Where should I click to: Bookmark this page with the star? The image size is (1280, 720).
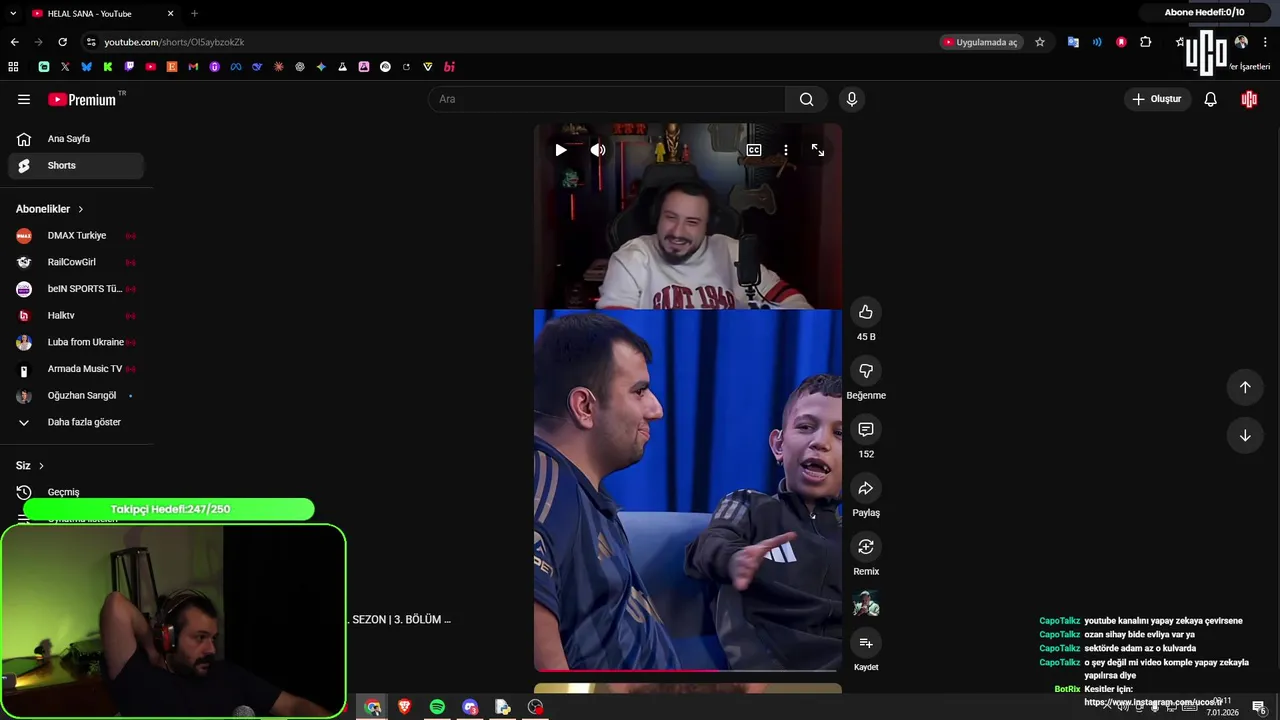[x=1040, y=42]
